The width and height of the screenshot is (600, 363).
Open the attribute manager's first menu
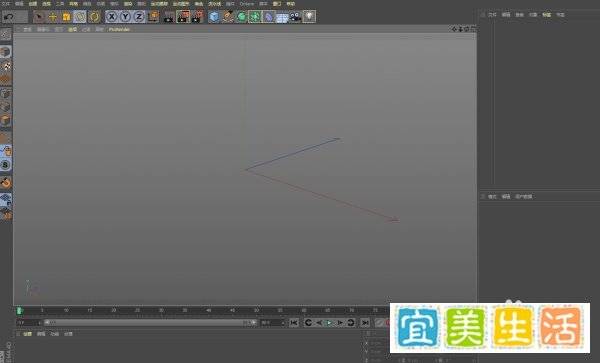click(492, 197)
